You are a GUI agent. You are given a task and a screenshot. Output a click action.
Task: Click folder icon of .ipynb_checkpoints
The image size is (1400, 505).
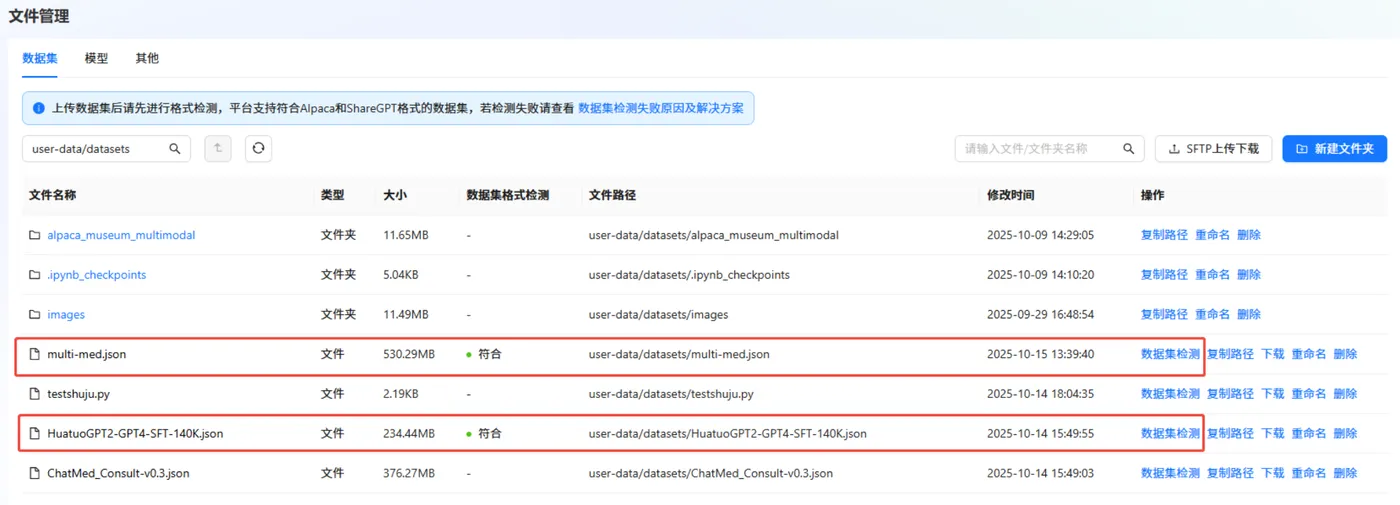34,275
